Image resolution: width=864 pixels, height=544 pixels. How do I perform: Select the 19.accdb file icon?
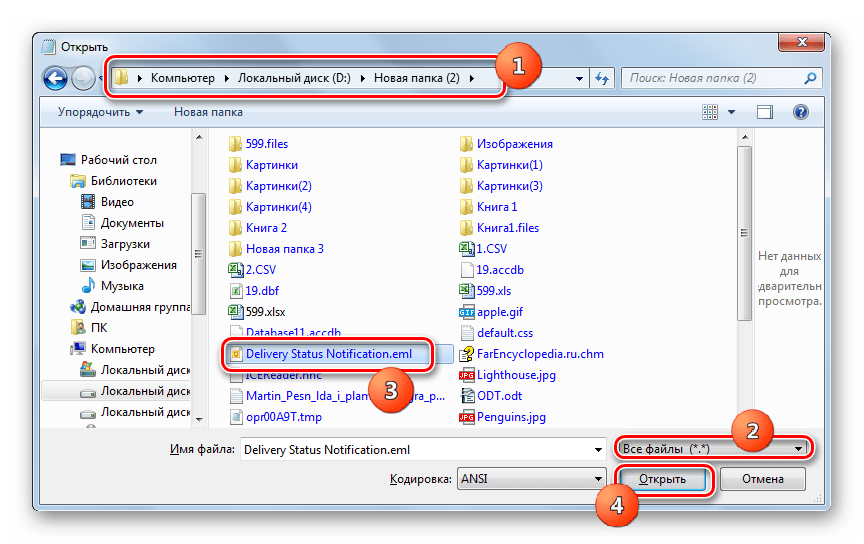[467, 270]
